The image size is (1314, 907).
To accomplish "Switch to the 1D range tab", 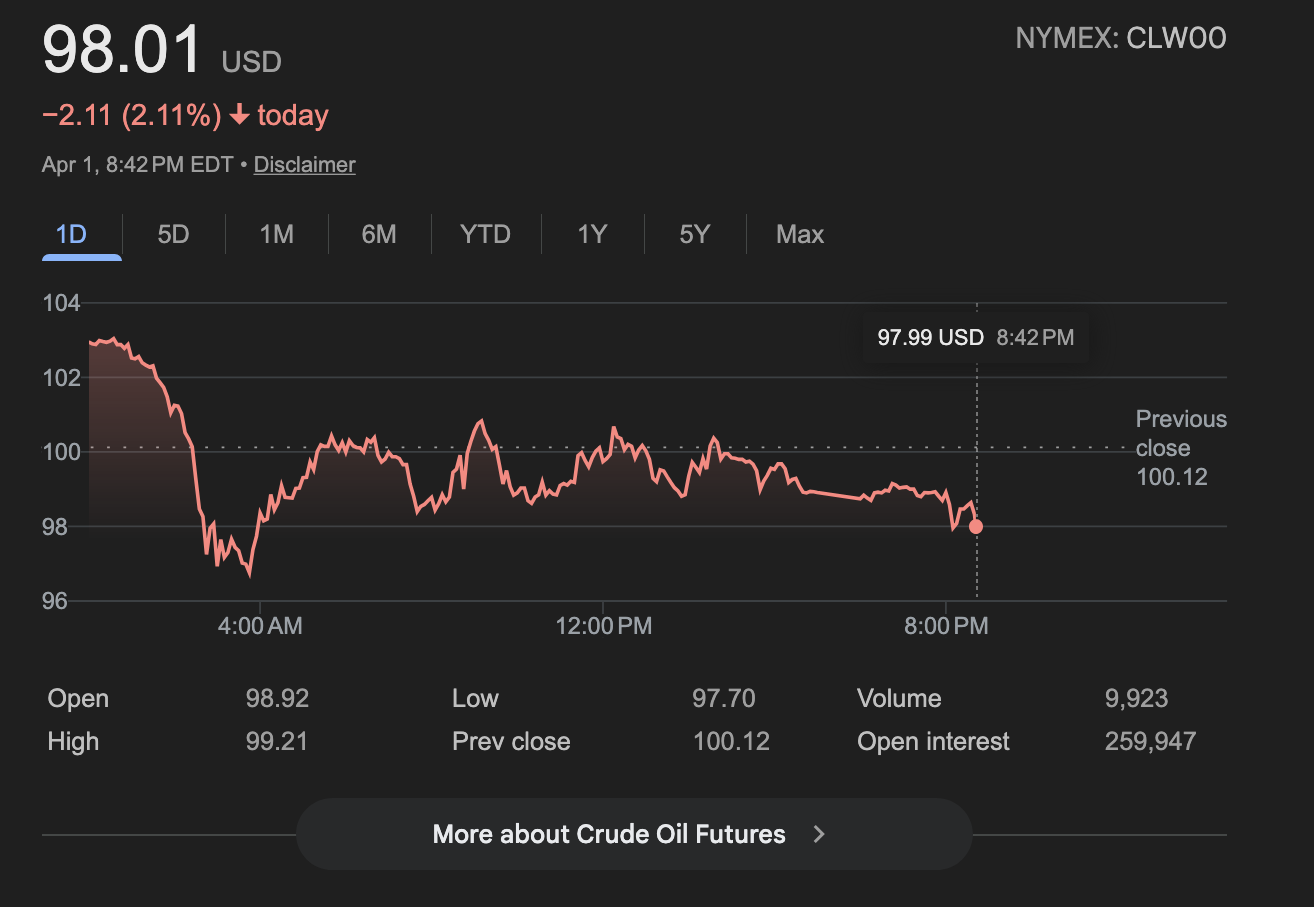I will pyautogui.click(x=72, y=235).
